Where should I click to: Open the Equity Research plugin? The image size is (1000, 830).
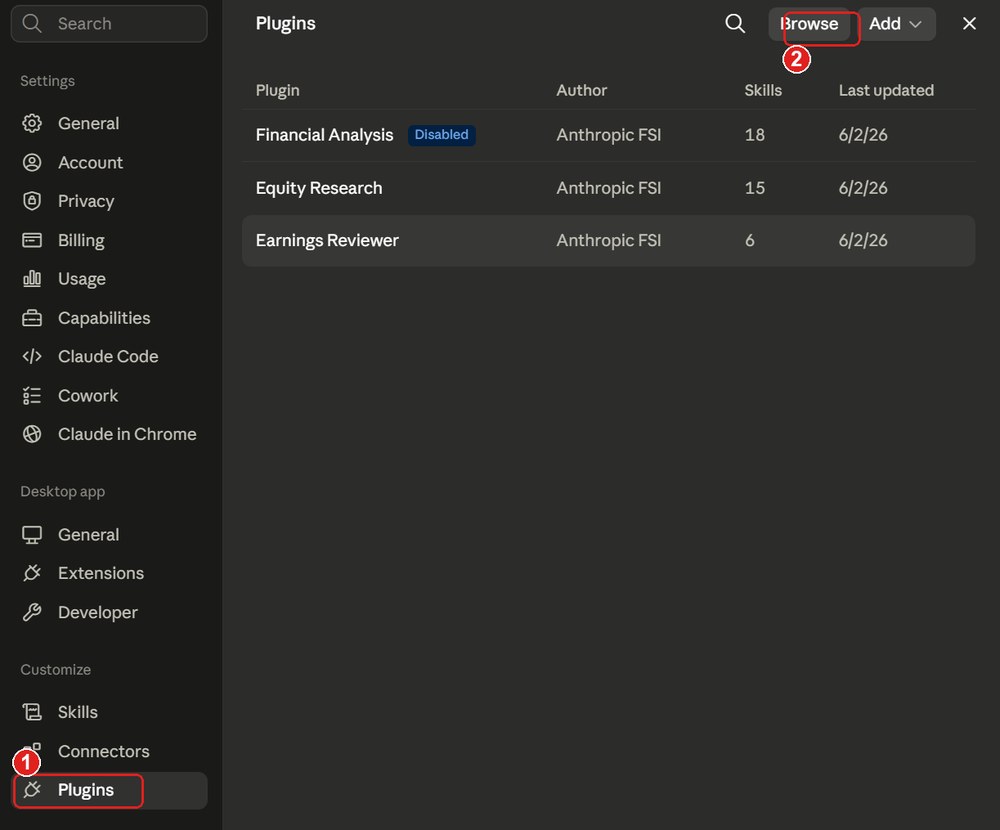tap(608, 188)
